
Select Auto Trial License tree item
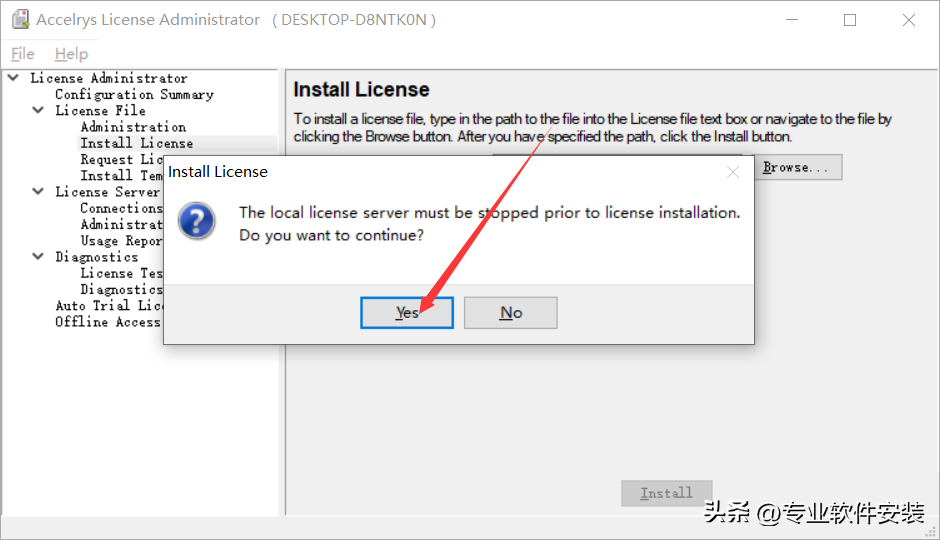point(108,305)
